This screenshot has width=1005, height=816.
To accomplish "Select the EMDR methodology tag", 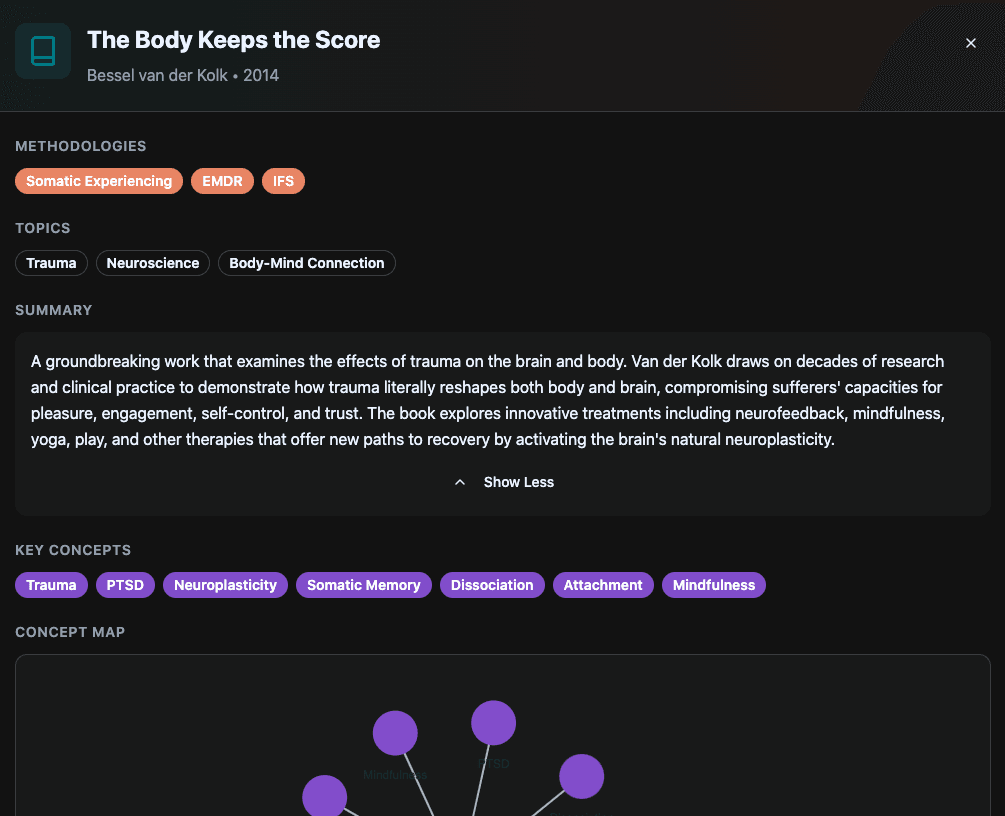I will 222,181.
